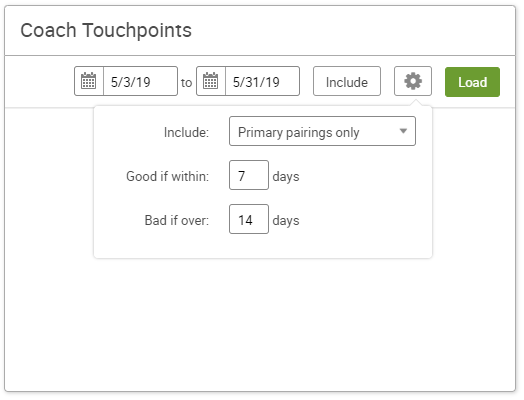The height and width of the screenshot is (400, 524).
Task: Toggle the gear settings icon
Action: (x=413, y=81)
